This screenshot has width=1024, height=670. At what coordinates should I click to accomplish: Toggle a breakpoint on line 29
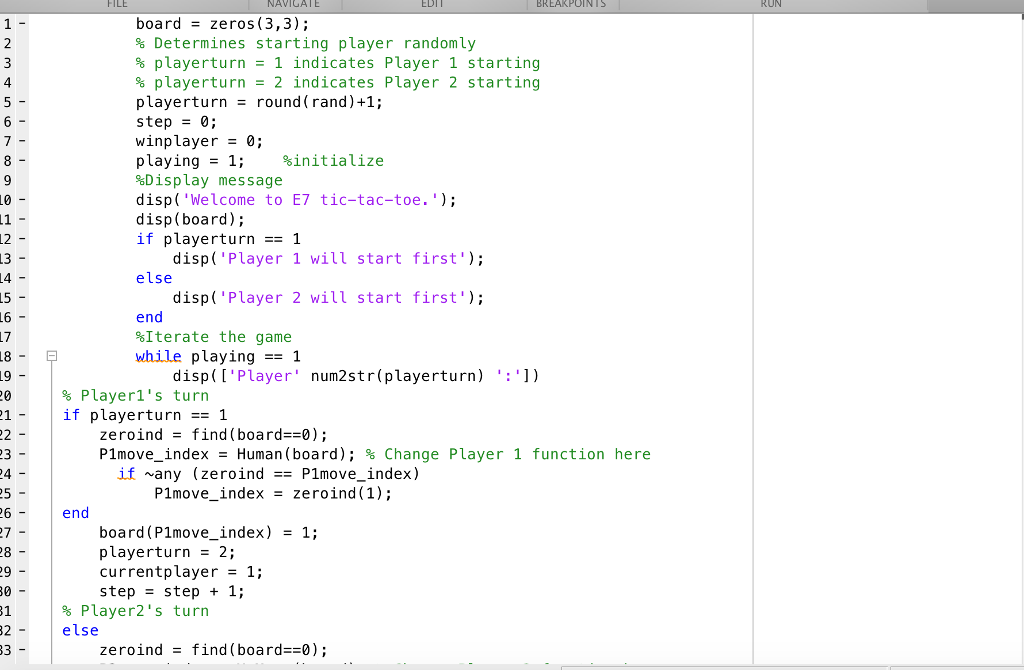click(22, 571)
